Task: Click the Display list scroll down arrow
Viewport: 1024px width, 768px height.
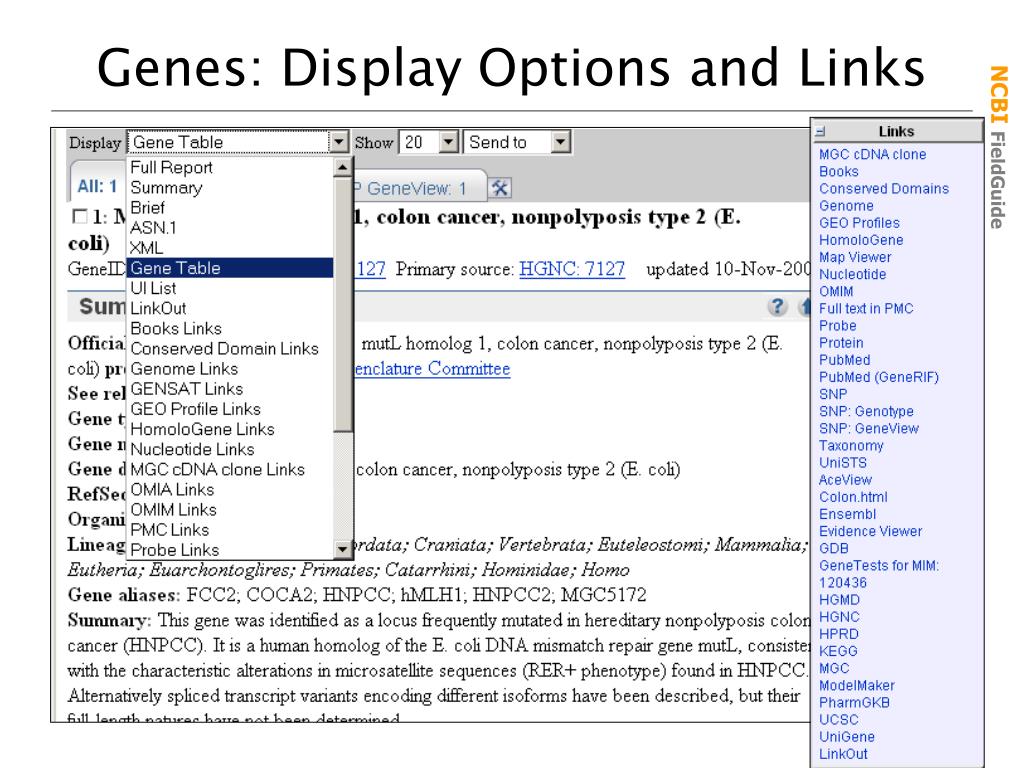Action: 342,549
